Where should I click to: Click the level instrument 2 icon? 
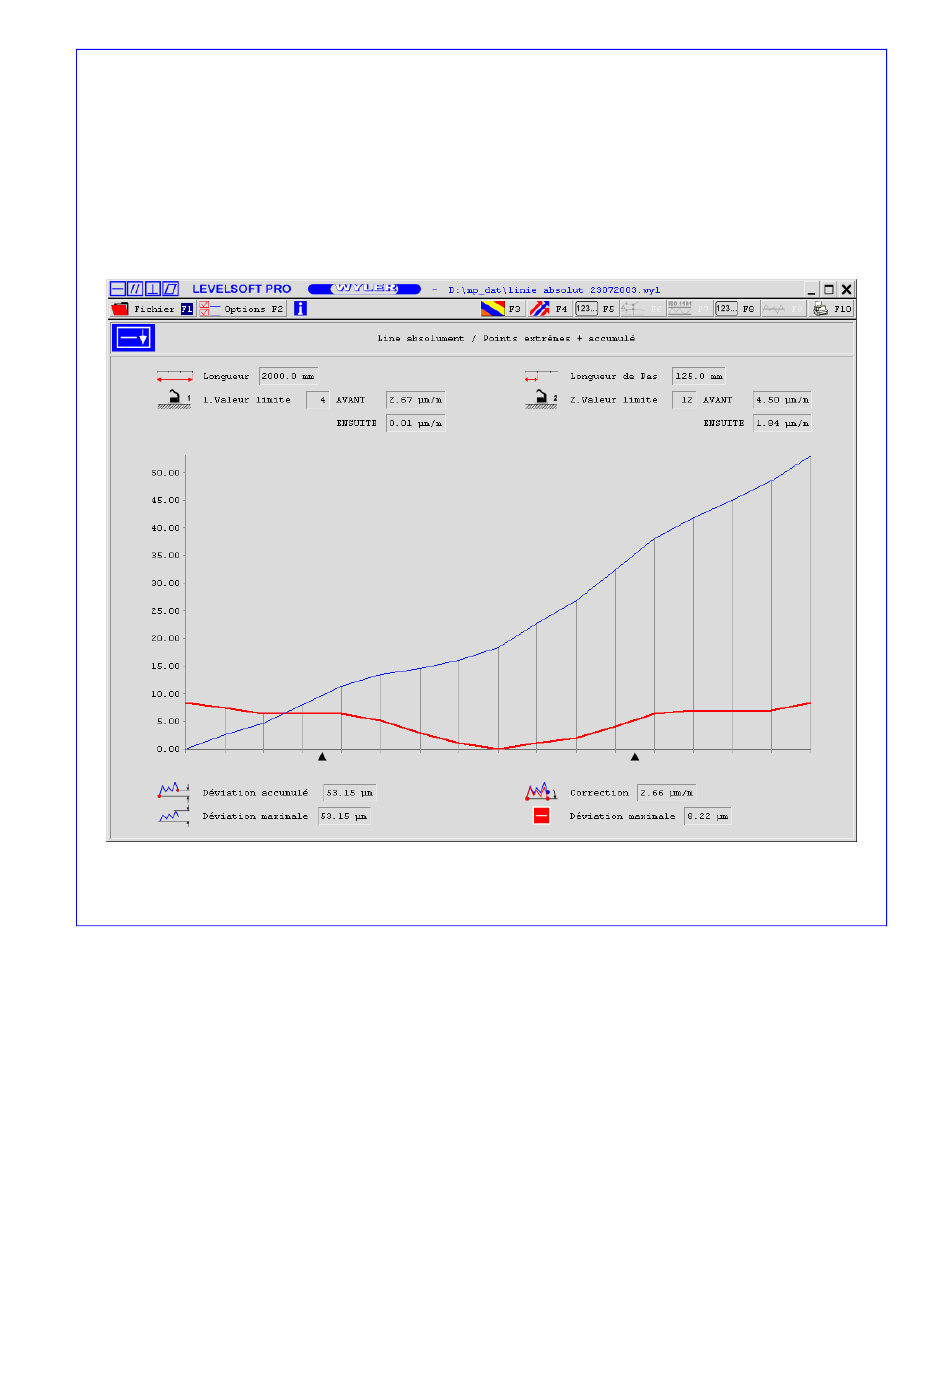coord(541,400)
